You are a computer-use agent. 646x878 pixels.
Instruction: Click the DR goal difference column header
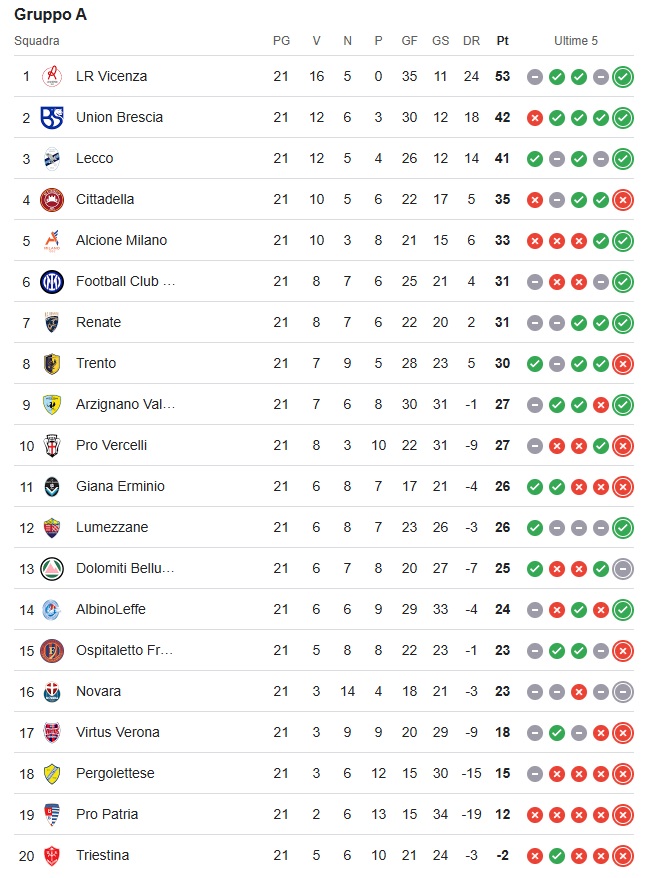(x=471, y=41)
